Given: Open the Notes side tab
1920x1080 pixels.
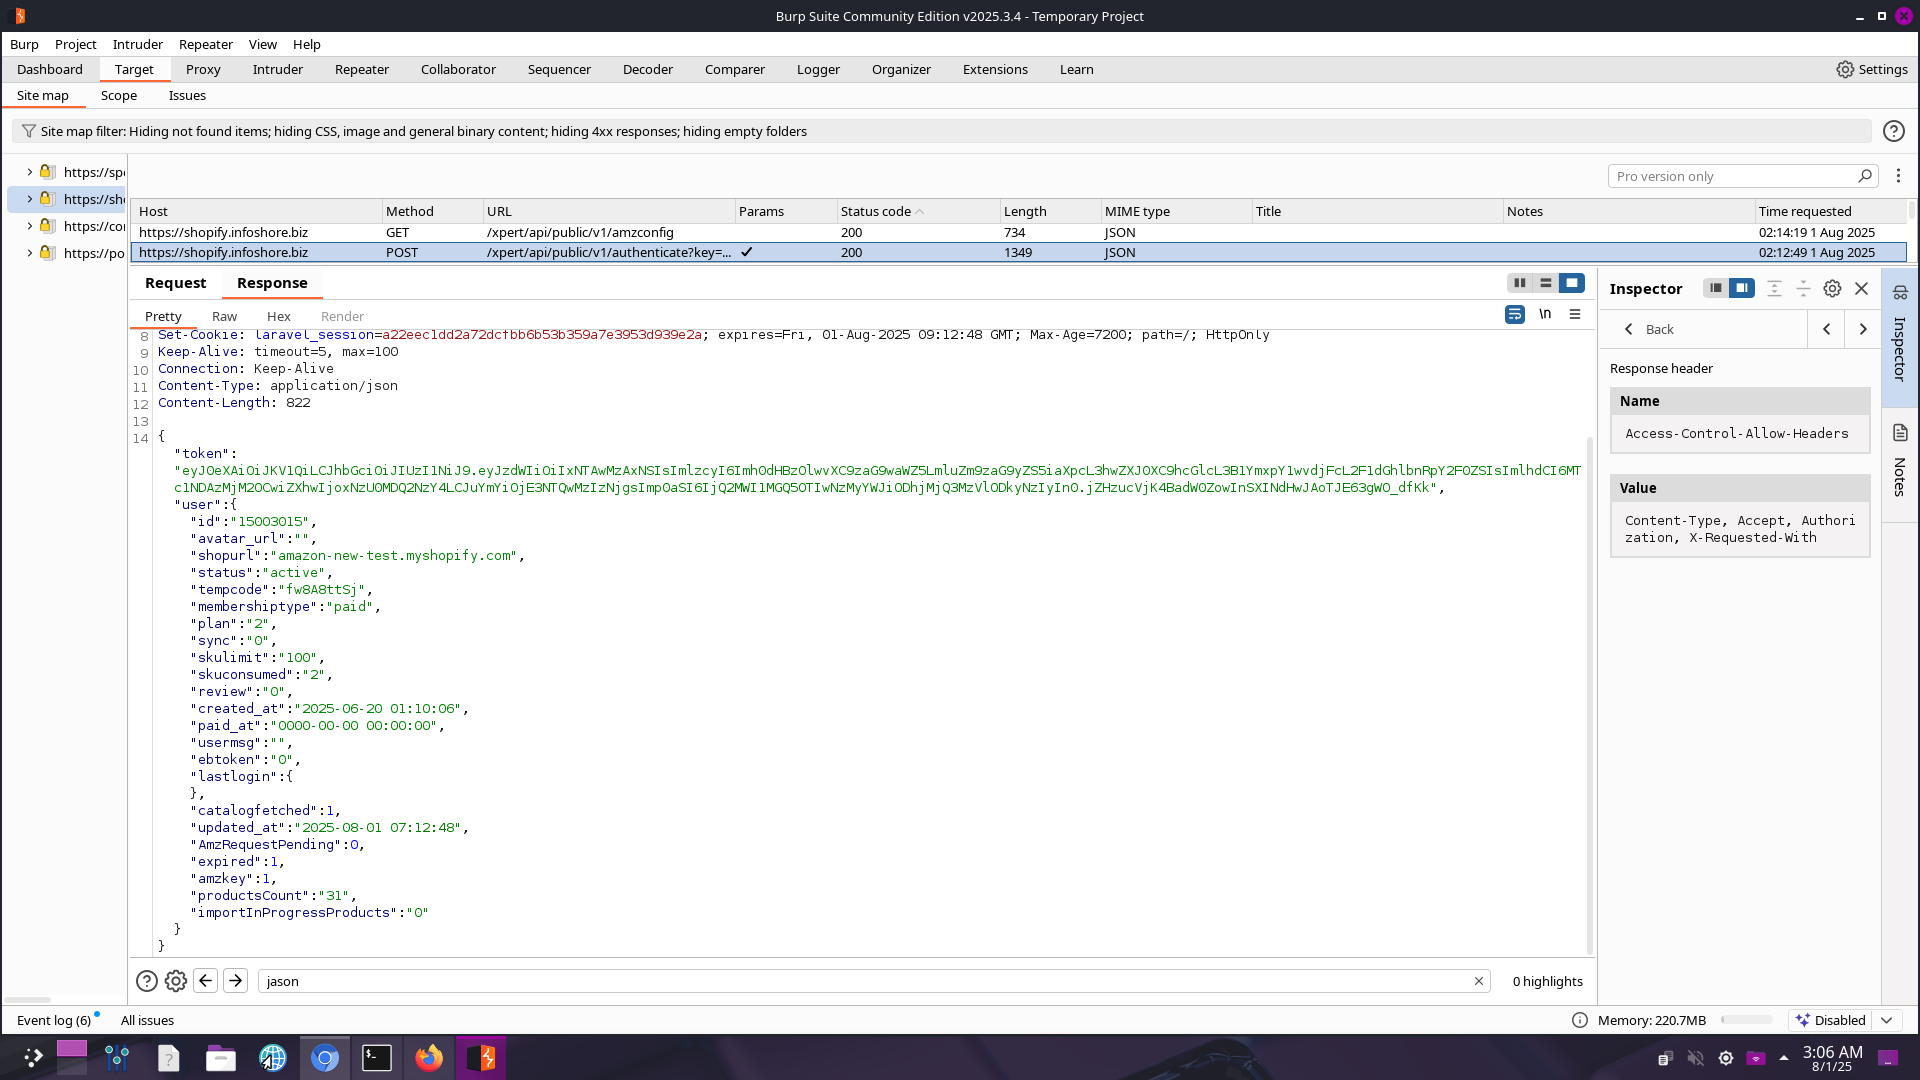Looking at the screenshot, I should pyautogui.click(x=1900, y=464).
